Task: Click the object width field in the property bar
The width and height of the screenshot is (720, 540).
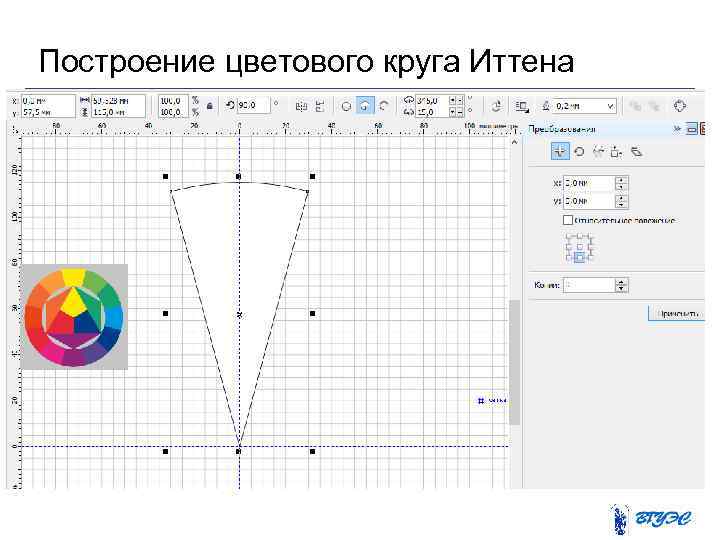Action: click(118, 100)
